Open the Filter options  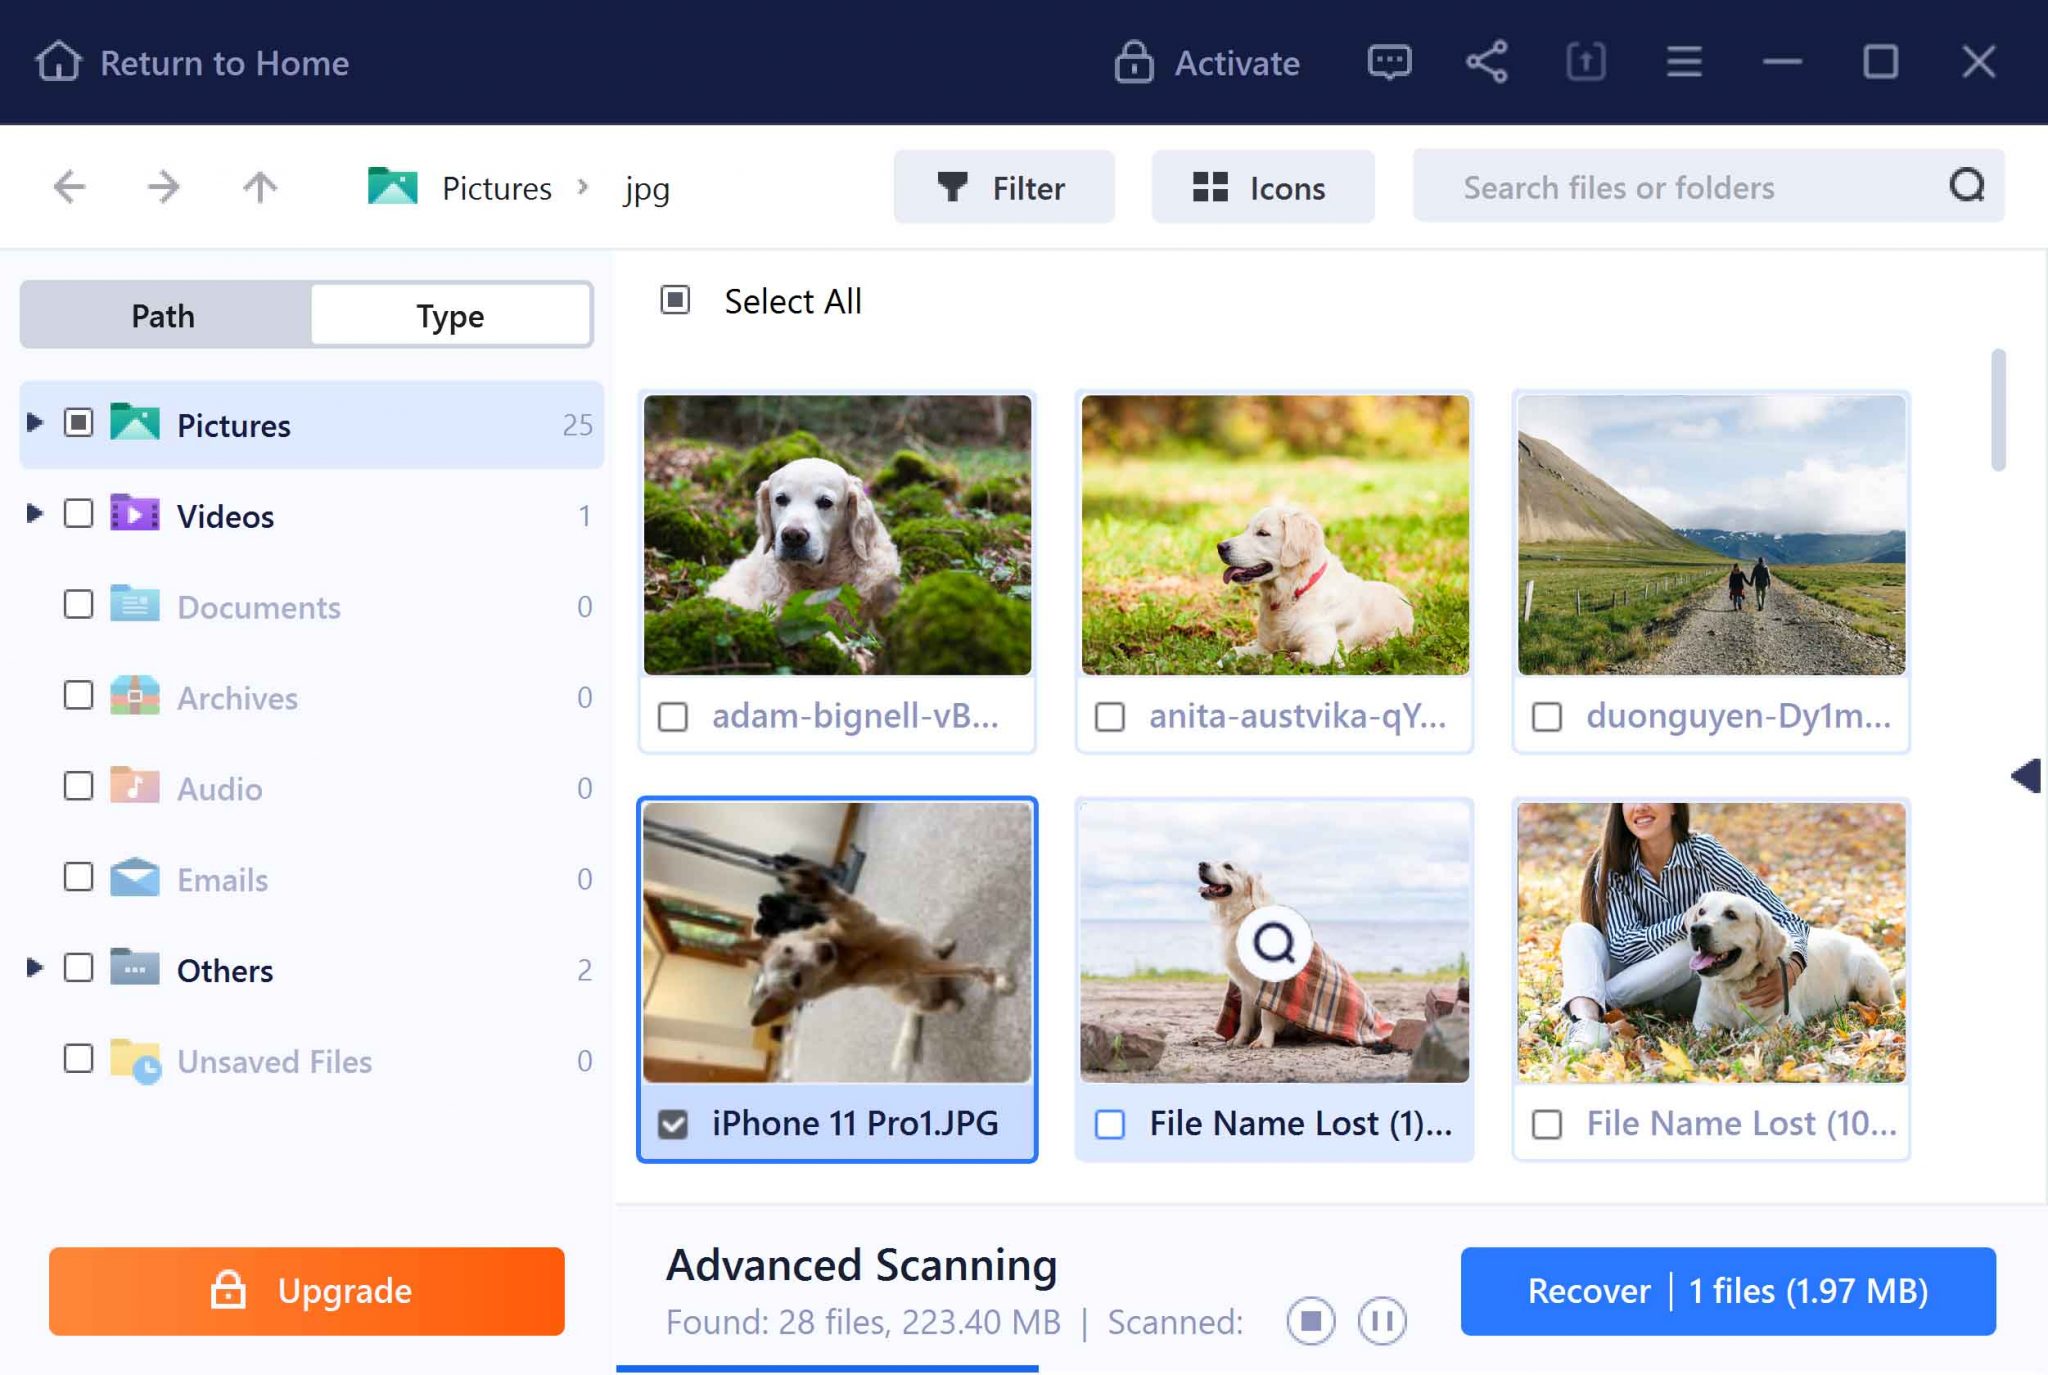click(1003, 187)
